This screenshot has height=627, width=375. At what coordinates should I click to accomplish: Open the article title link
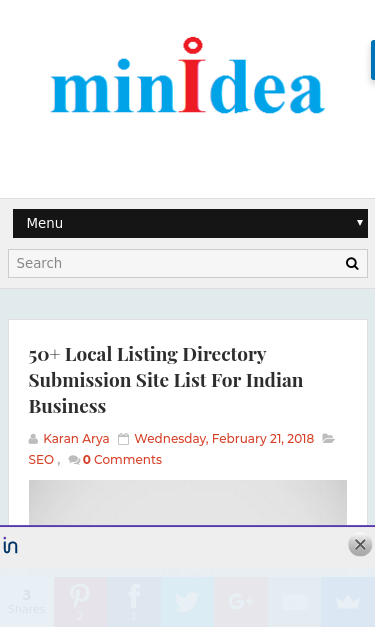(166, 380)
